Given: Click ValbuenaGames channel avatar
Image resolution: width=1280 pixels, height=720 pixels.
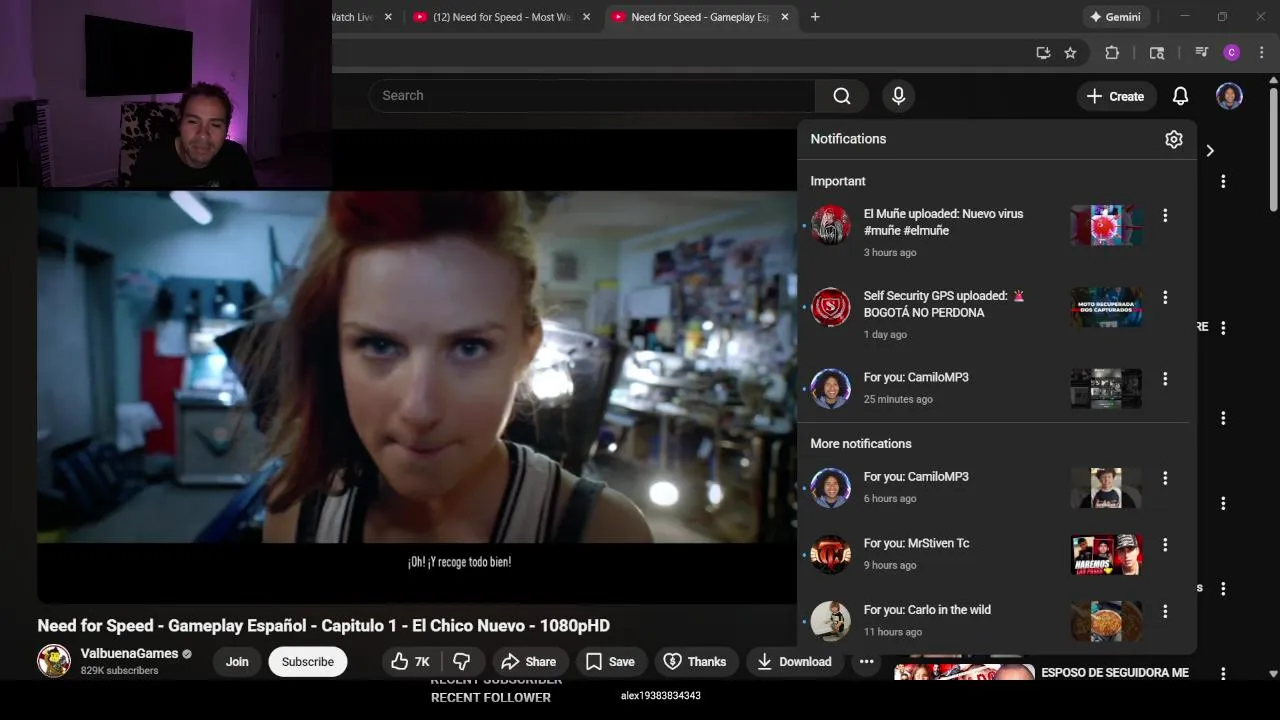Looking at the screenshot, I should (54, 661).
